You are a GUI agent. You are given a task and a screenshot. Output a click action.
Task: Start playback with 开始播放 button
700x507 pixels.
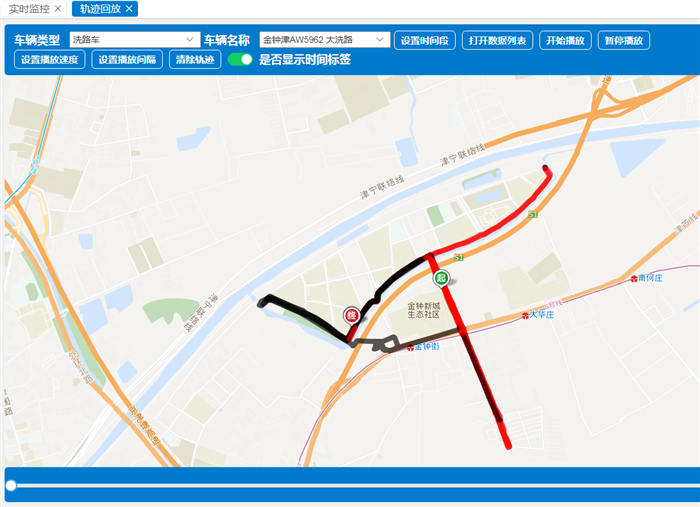(x=565, y=40)
